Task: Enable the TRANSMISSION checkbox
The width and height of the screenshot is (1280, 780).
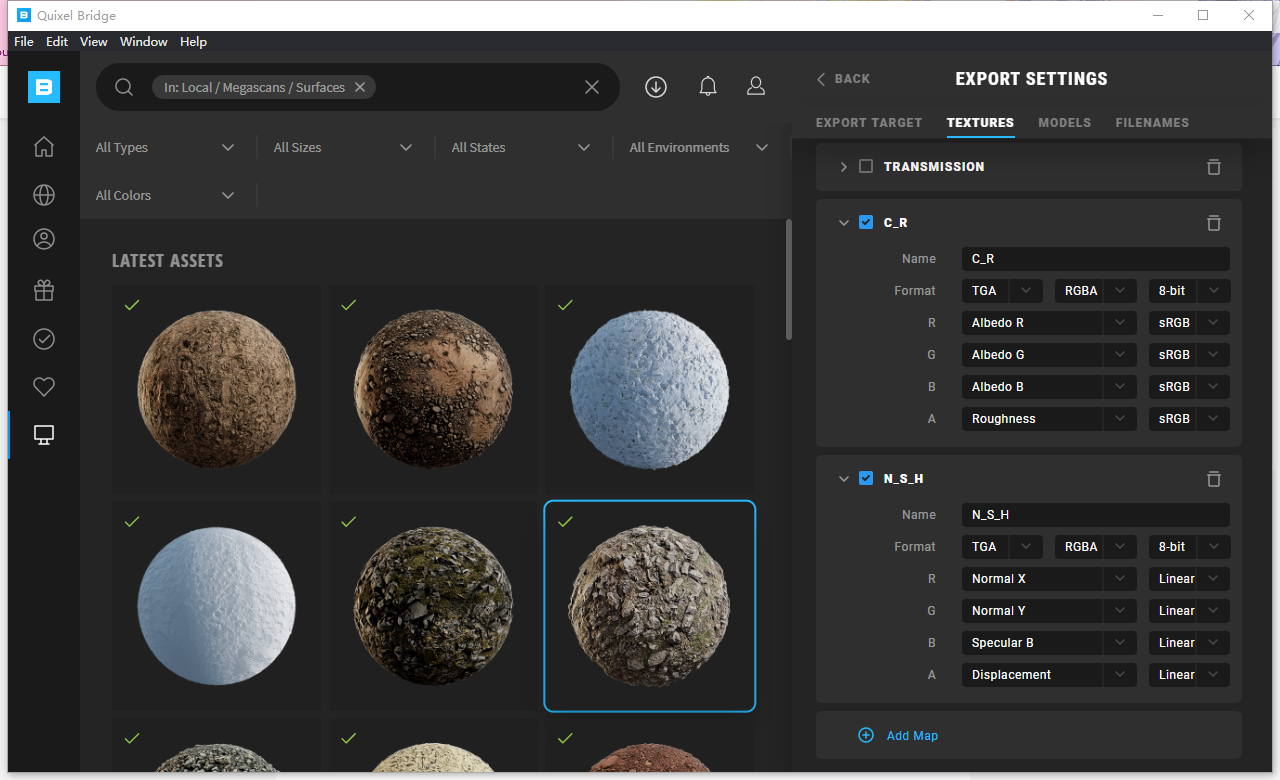Action: 866,167
